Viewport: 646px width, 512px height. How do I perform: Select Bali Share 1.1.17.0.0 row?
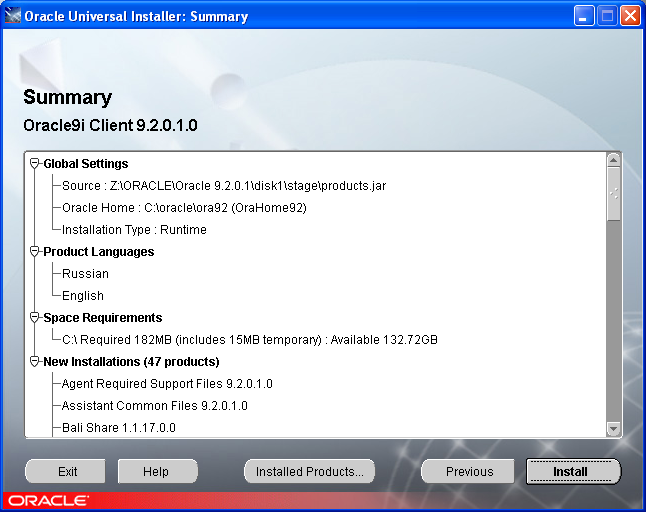click(119, 428)
